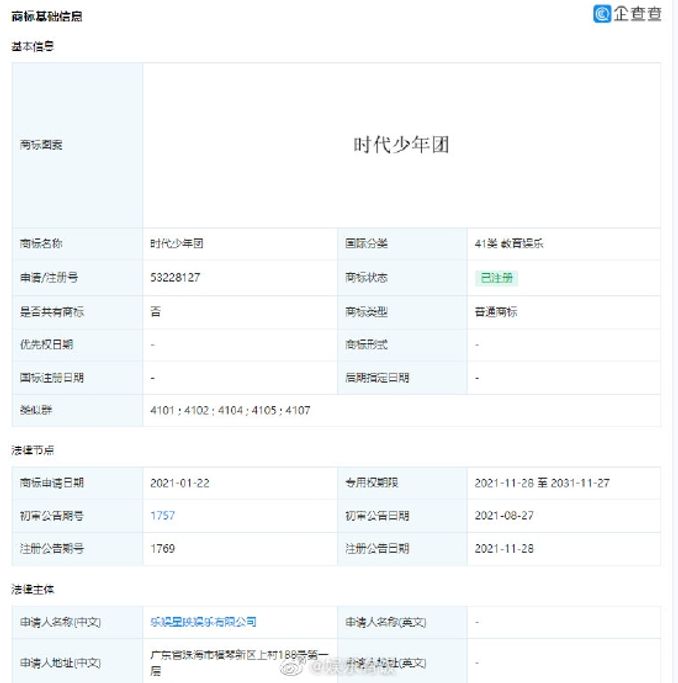This screenshot has width=678, height=683.
Task: Click the green 已注册 status badge
Action: [x=497, y=278]
